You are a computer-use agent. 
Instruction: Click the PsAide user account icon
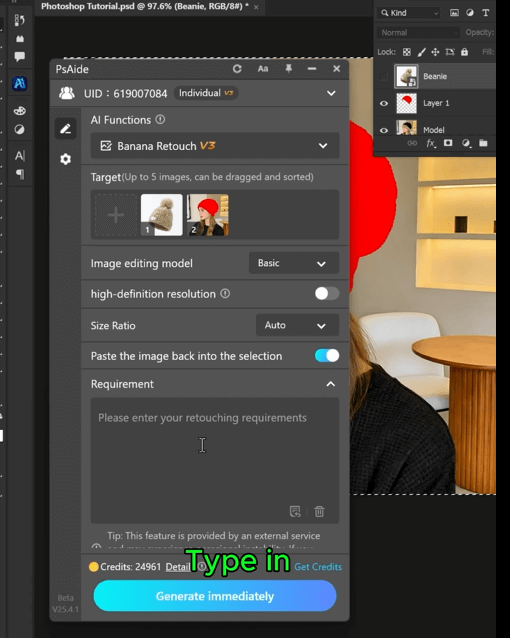pos(67,93)
